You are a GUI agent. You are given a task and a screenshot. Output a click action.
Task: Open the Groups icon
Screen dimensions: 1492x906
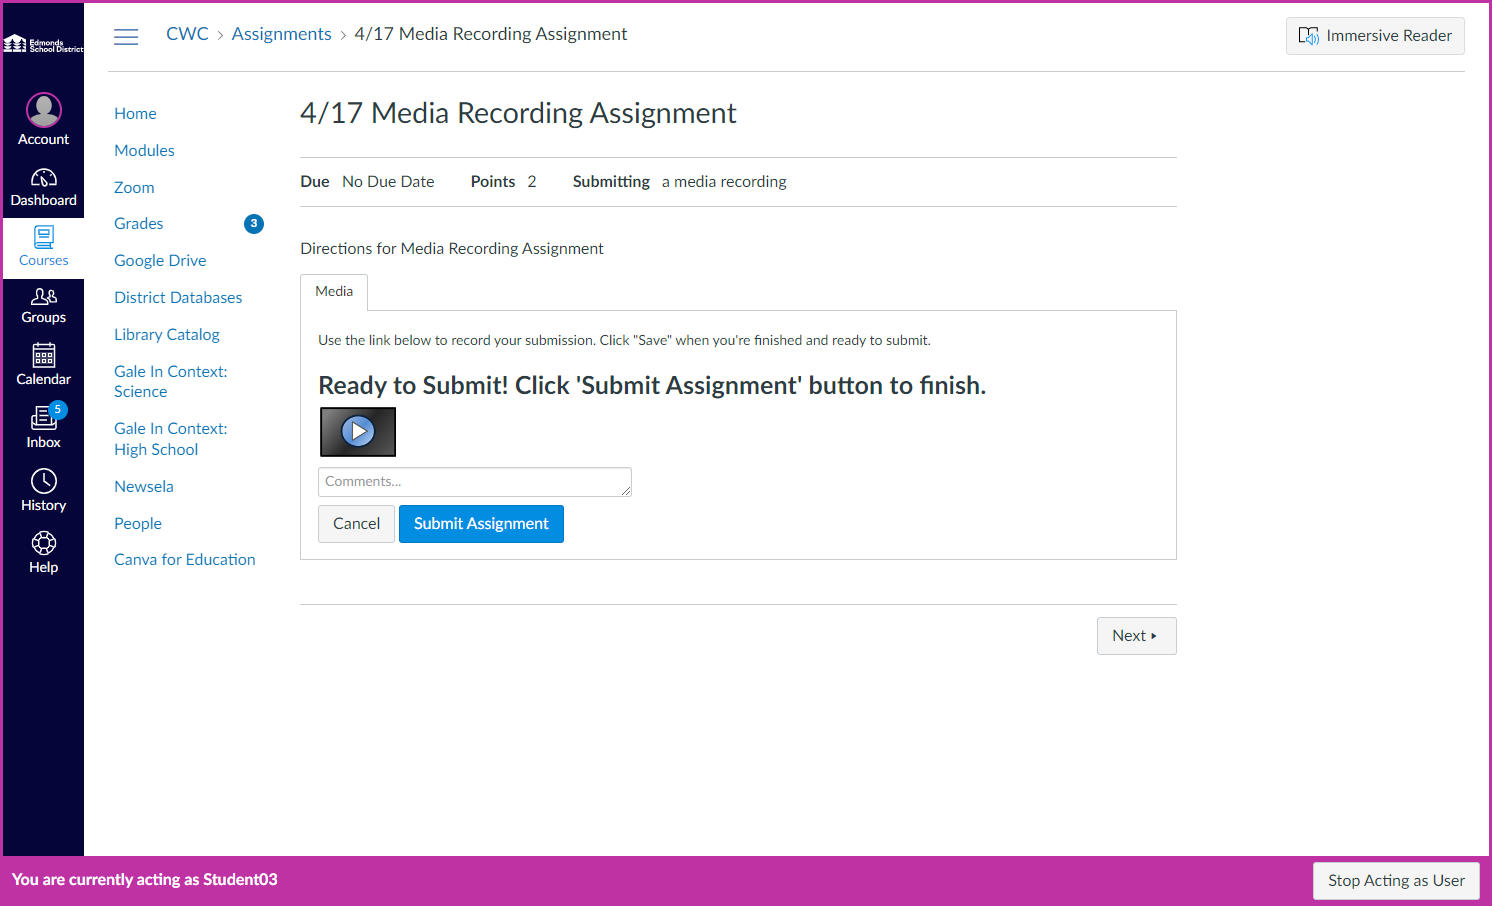point(44,296)
